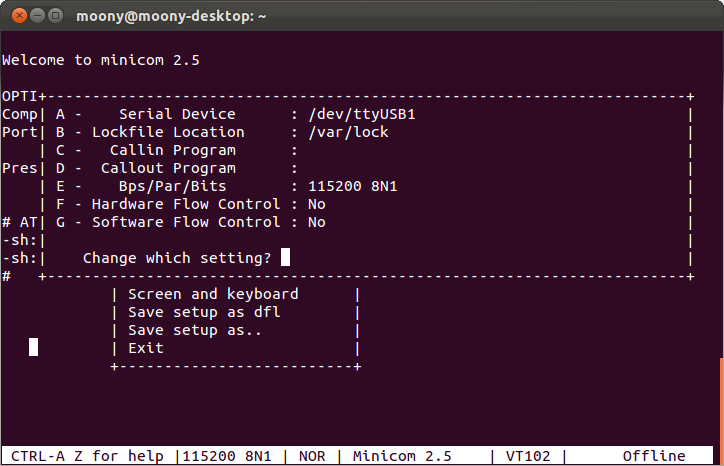The width and height of the screenshot is (724, 466).
Task: Click the Change which setting prompt cursor
Action: point(285,257)
